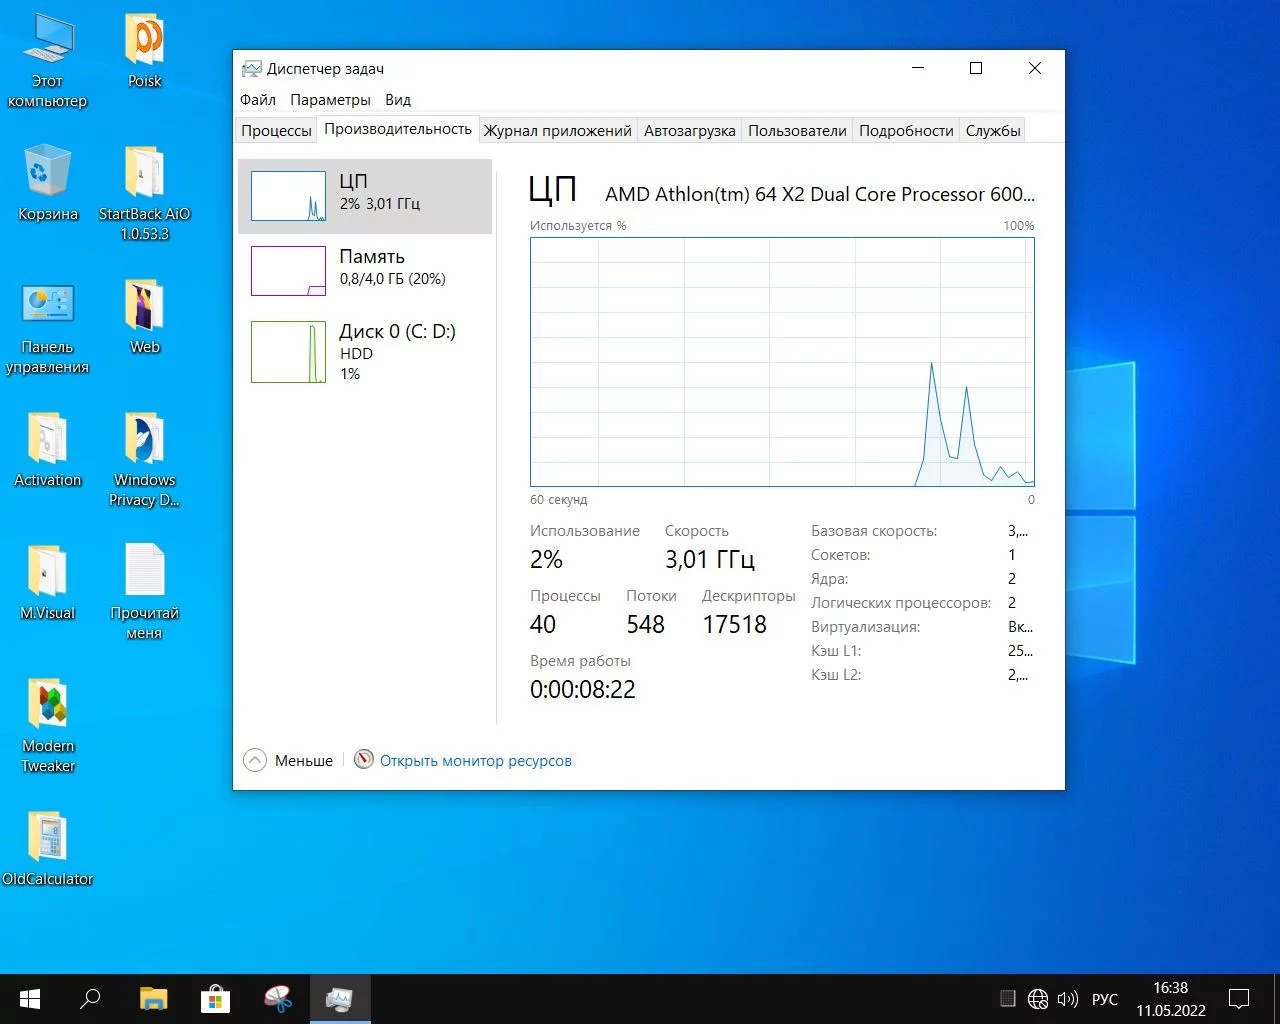Screen dimensions: 1280x1024
Task: Open the Файл menu
Action: tap(258, 100)
